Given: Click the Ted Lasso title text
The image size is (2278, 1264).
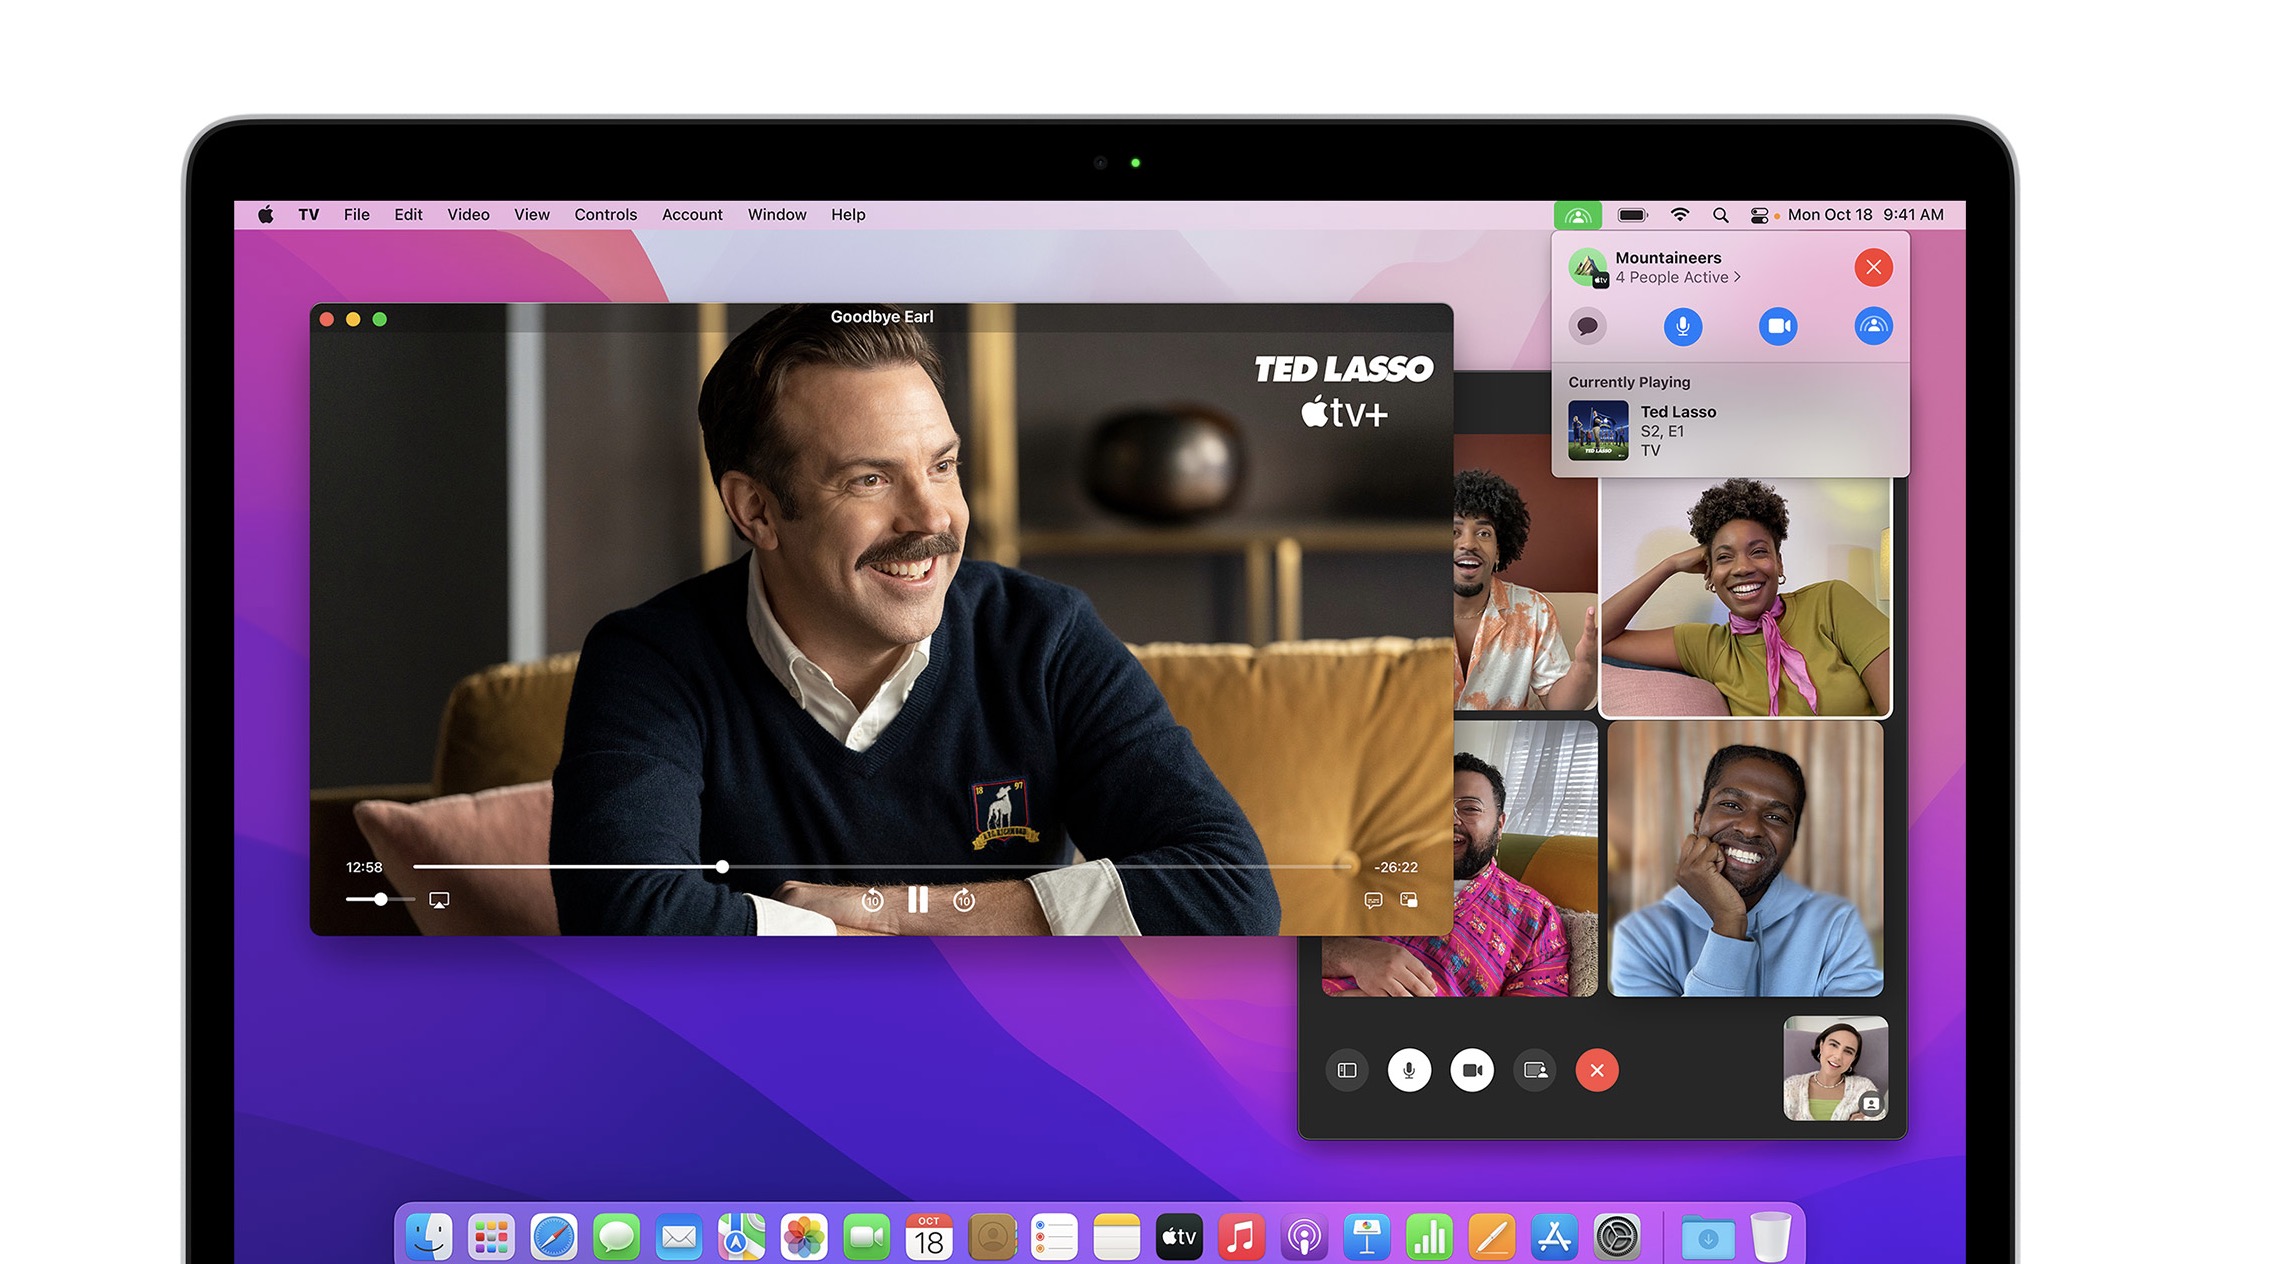Looking at the screenshot, I should coord(1678,412).
